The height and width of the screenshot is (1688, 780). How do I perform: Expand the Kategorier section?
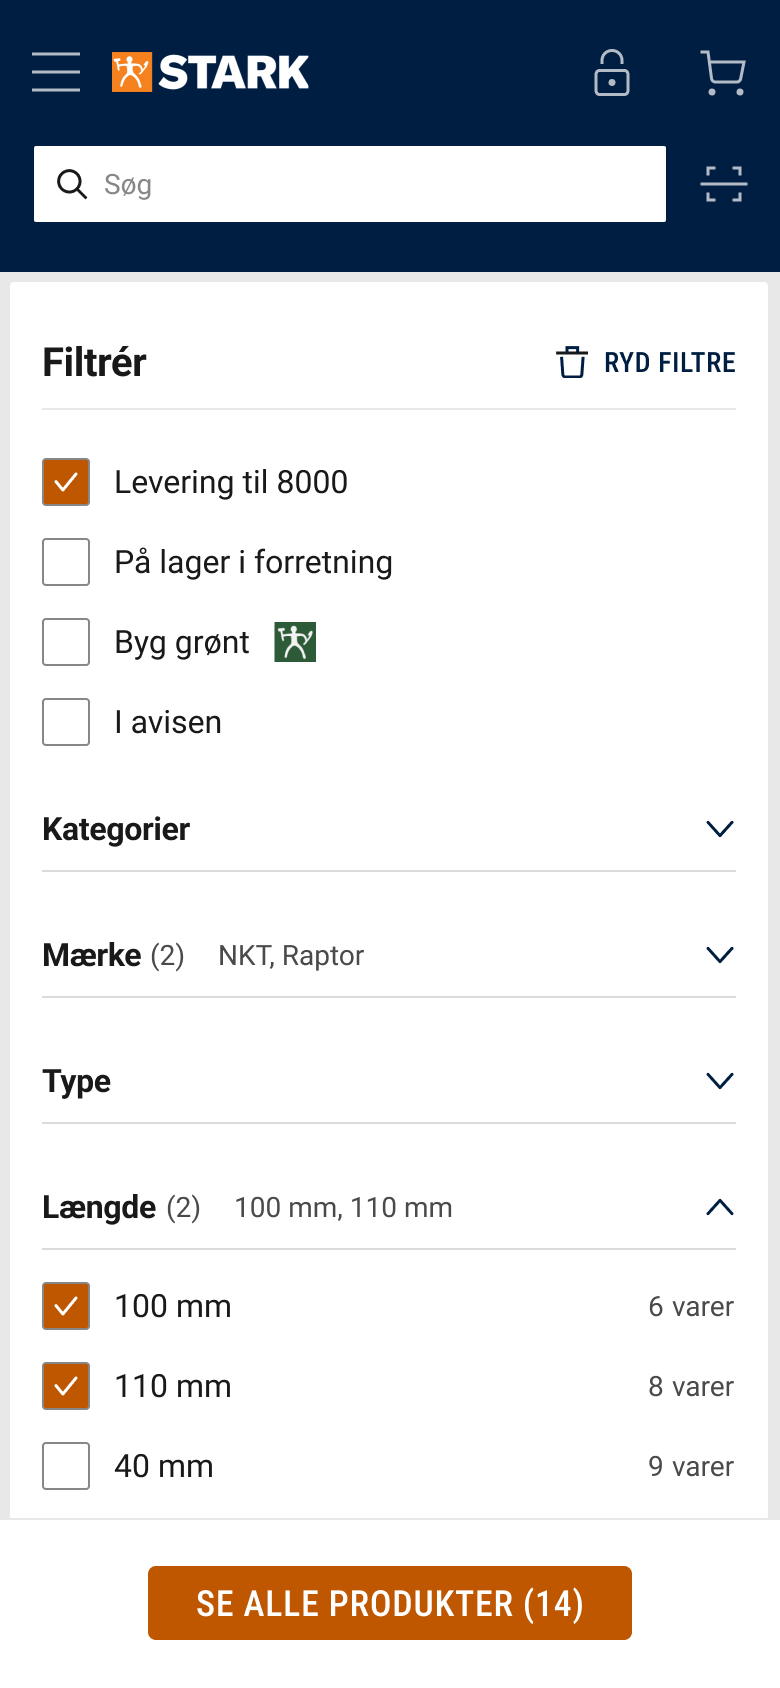719,829
